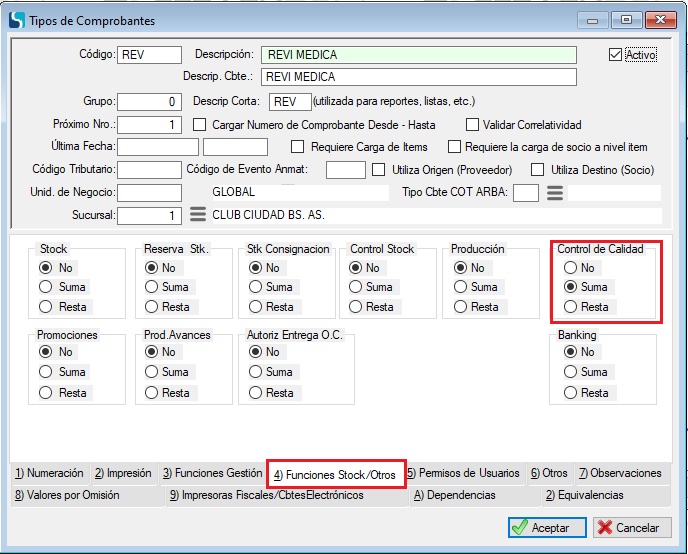This screenshot has height=554, width=688.
Task: Select Suma under Stock group
Action: point(46,287)
